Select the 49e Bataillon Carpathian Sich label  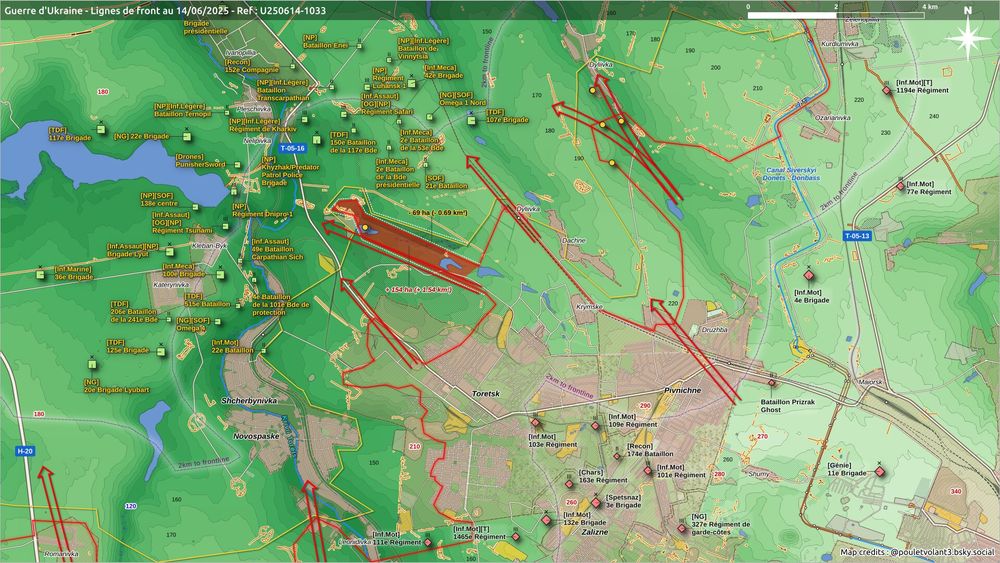click(x=277, y=249)
